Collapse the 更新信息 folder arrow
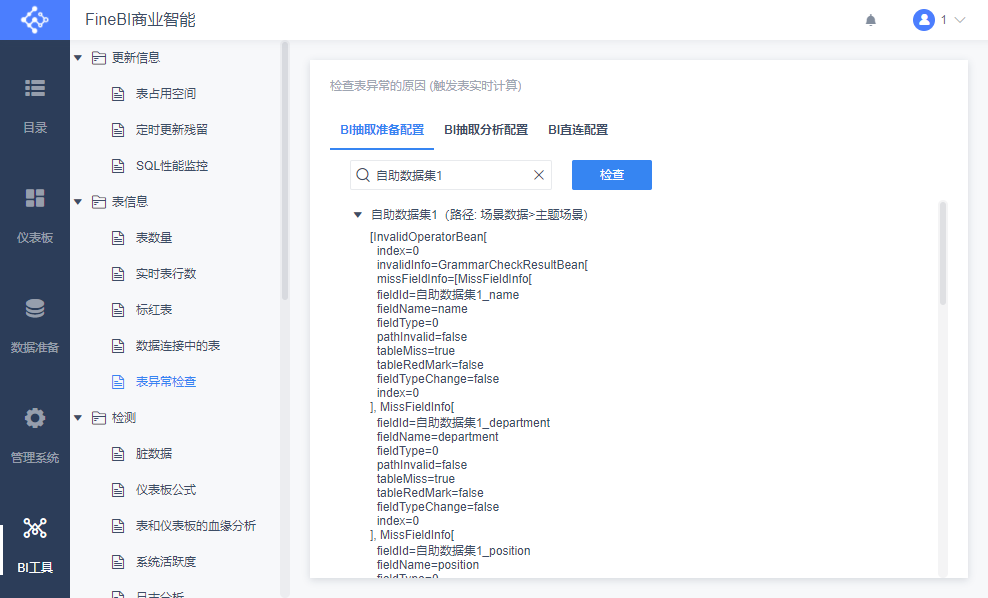Viewport: 988px width, 598px height. tap(78, 58)
